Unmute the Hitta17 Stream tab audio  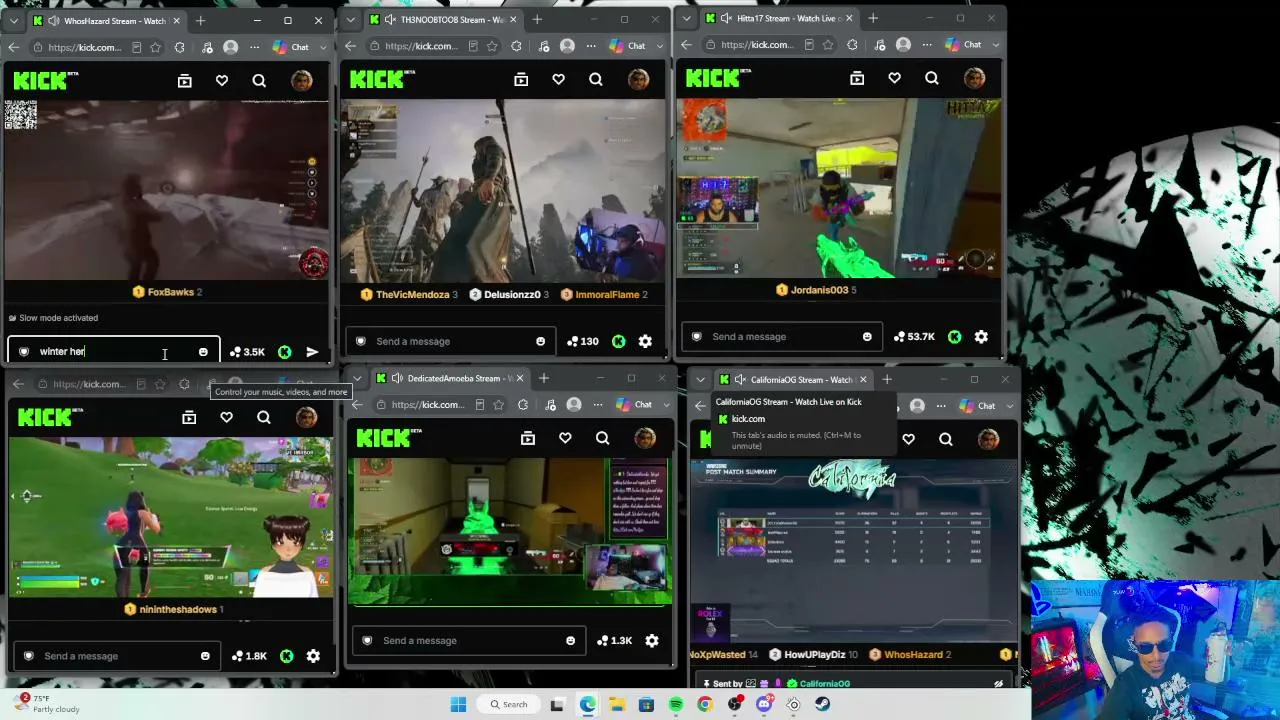tap(726, 18)
